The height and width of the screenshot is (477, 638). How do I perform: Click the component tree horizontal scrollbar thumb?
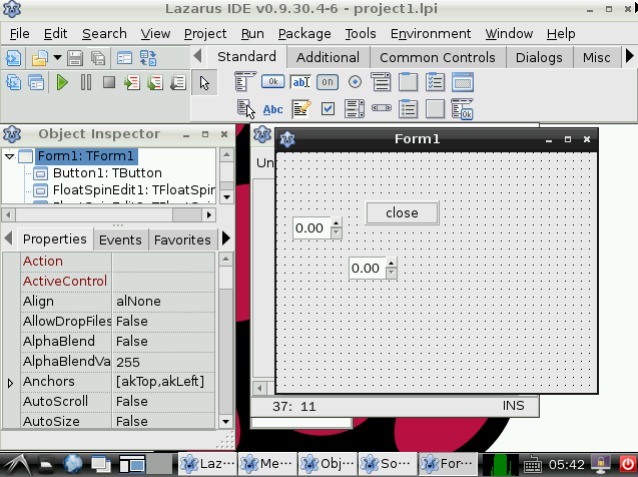coord(187,214)
